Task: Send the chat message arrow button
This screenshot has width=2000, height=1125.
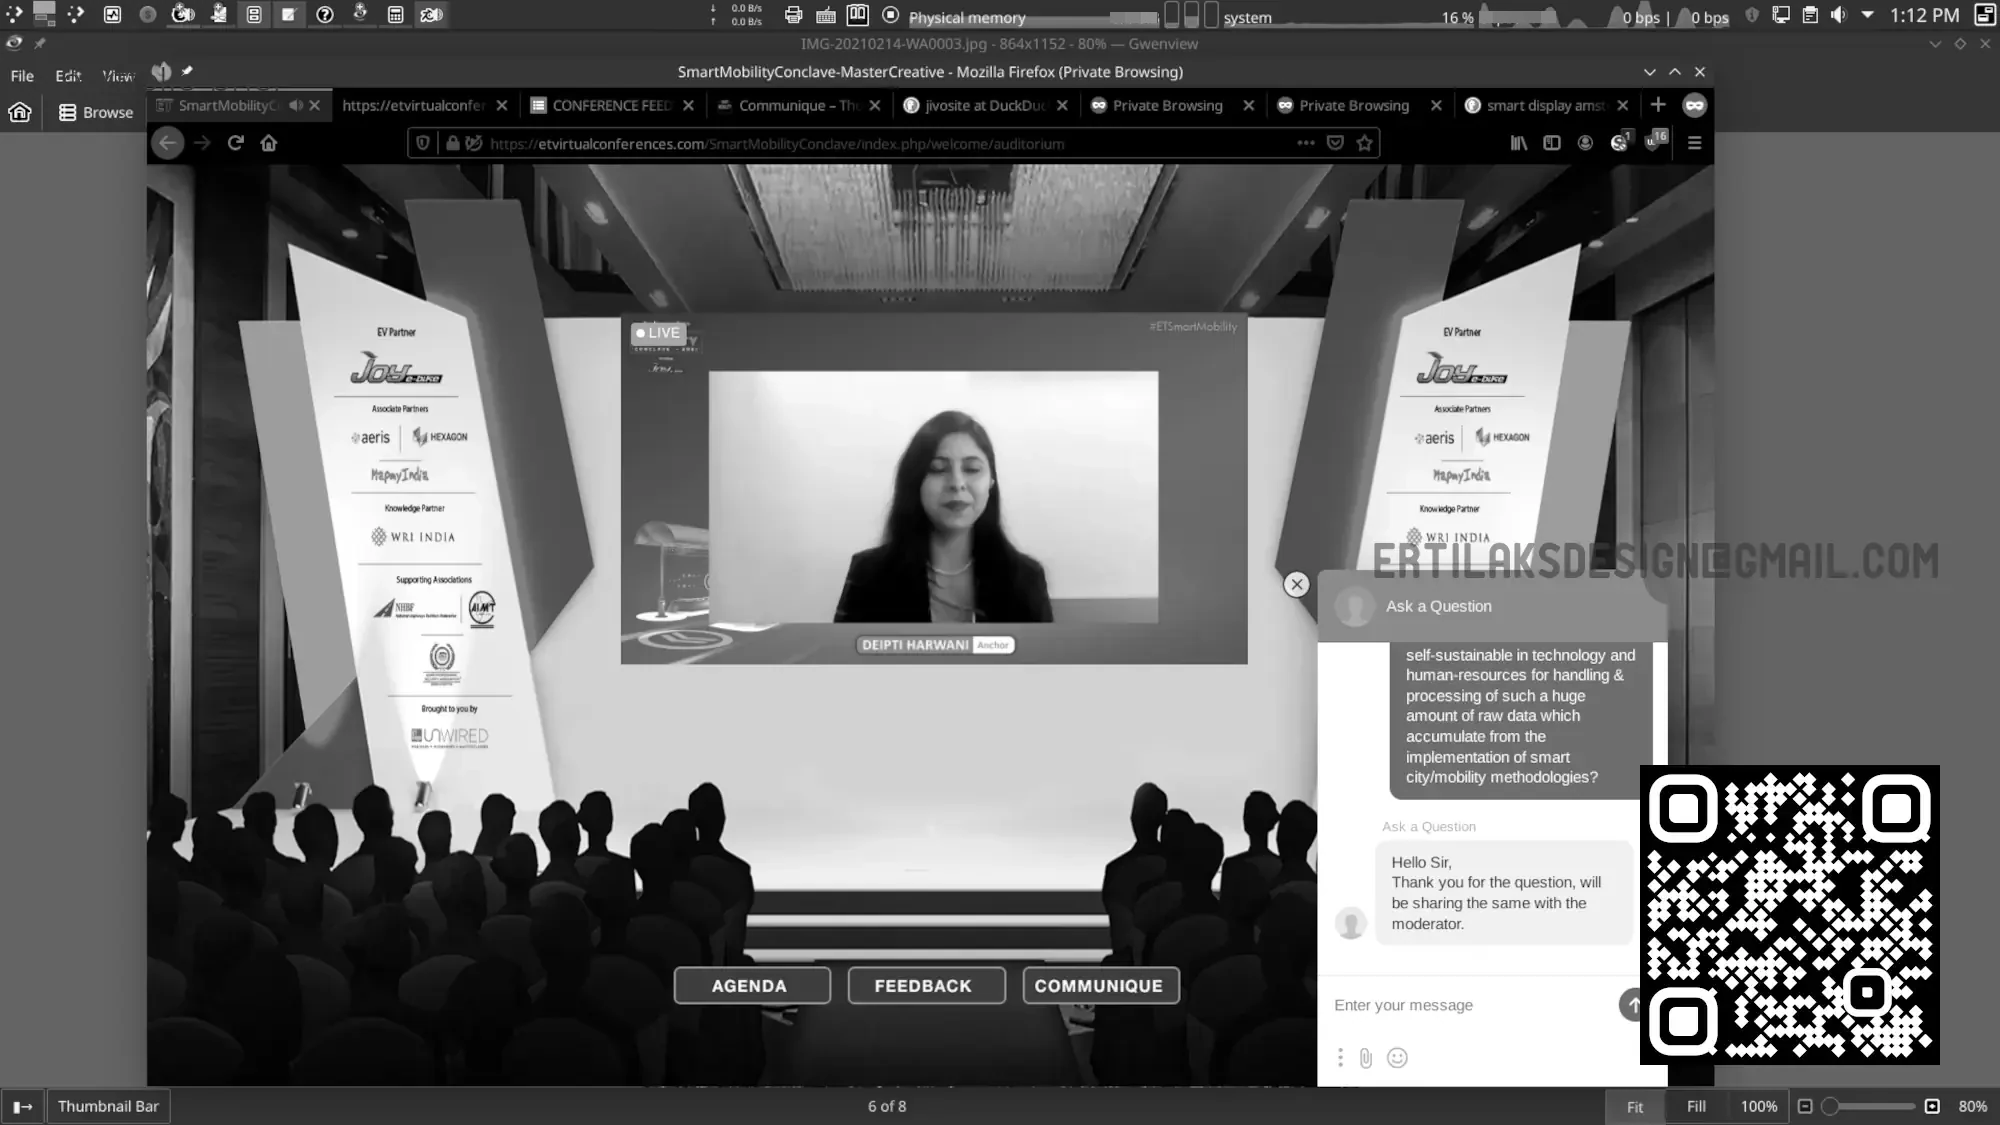Action: pos(1632,1005)
